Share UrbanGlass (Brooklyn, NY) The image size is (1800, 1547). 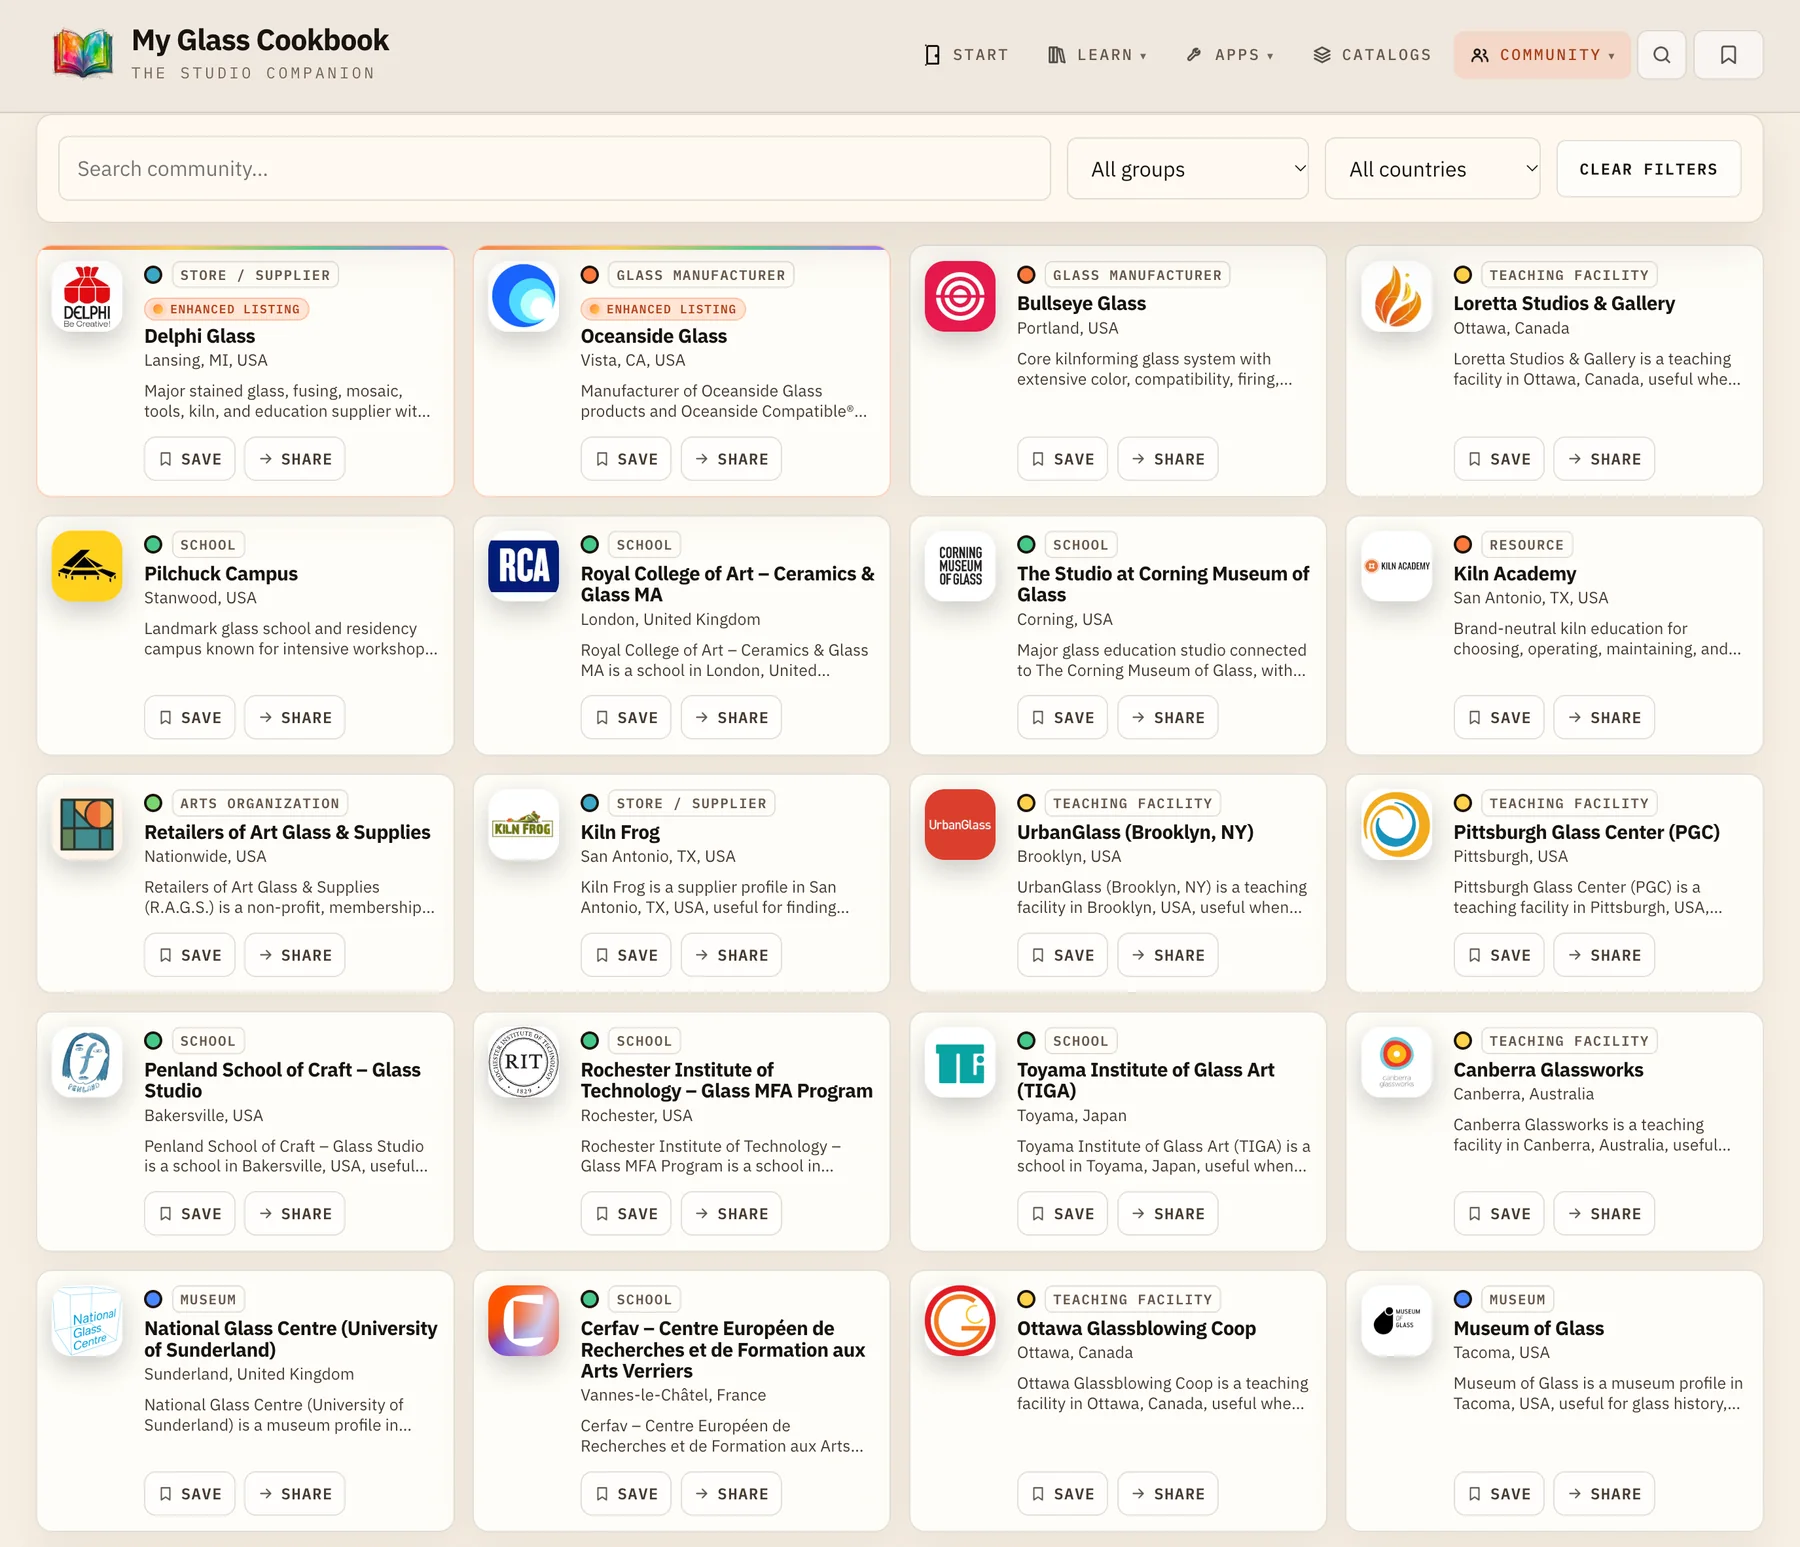[1168, 955]
